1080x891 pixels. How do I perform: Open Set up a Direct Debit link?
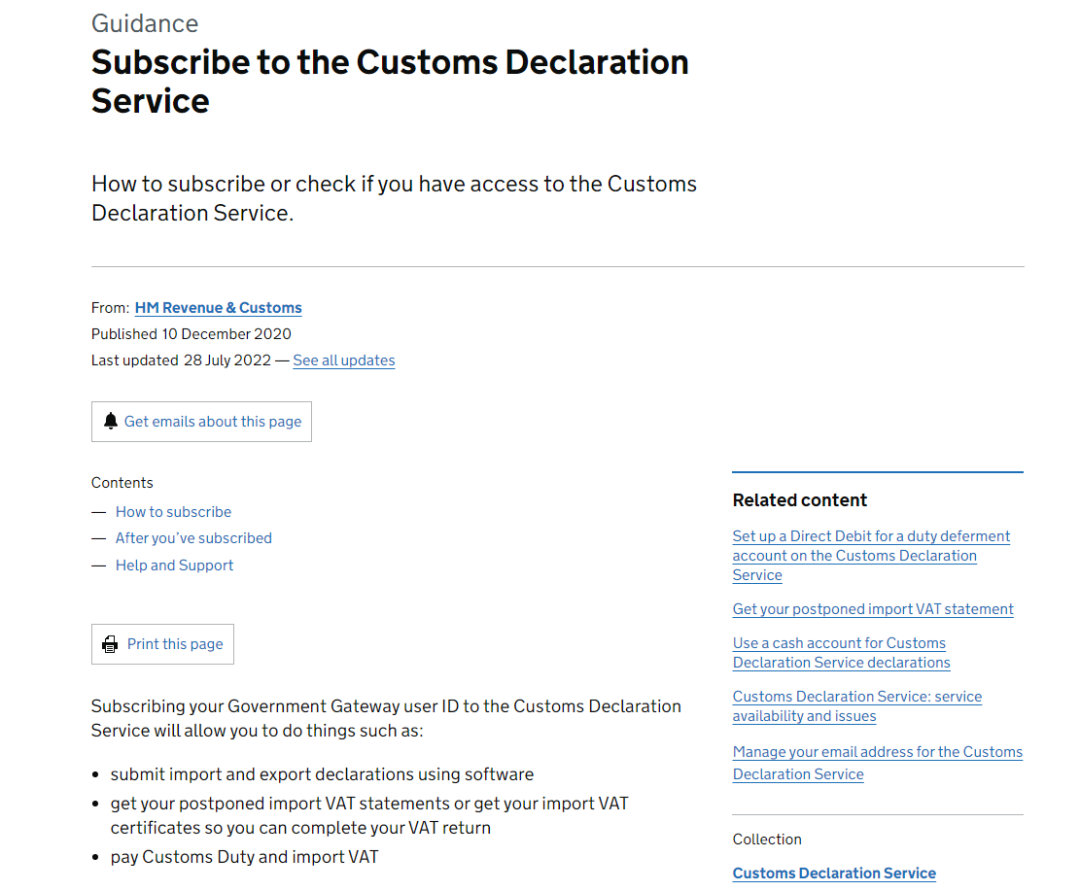point(870,537)
